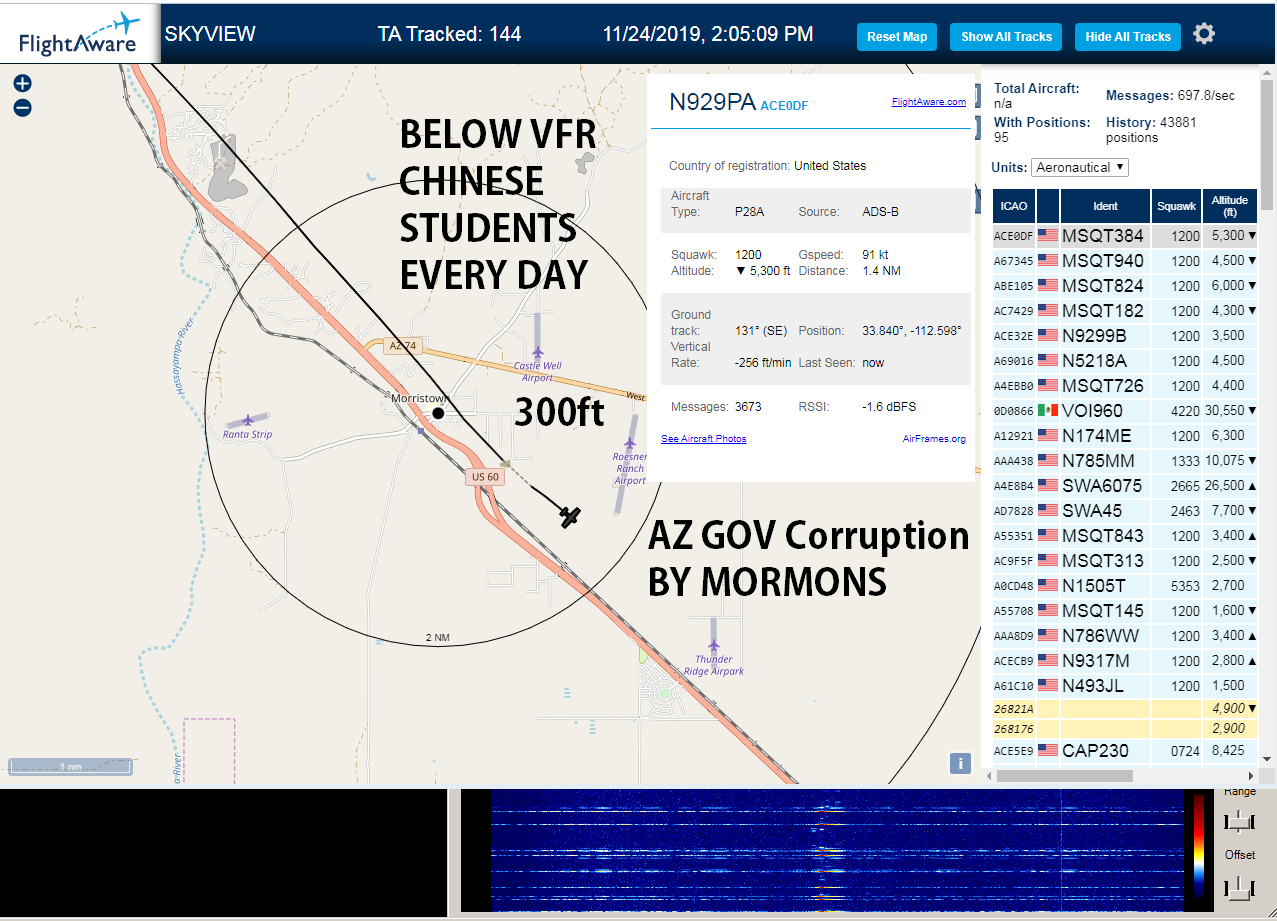Click the FlightAware logo
Screen dimensions: 1277x921
[79, 34]
